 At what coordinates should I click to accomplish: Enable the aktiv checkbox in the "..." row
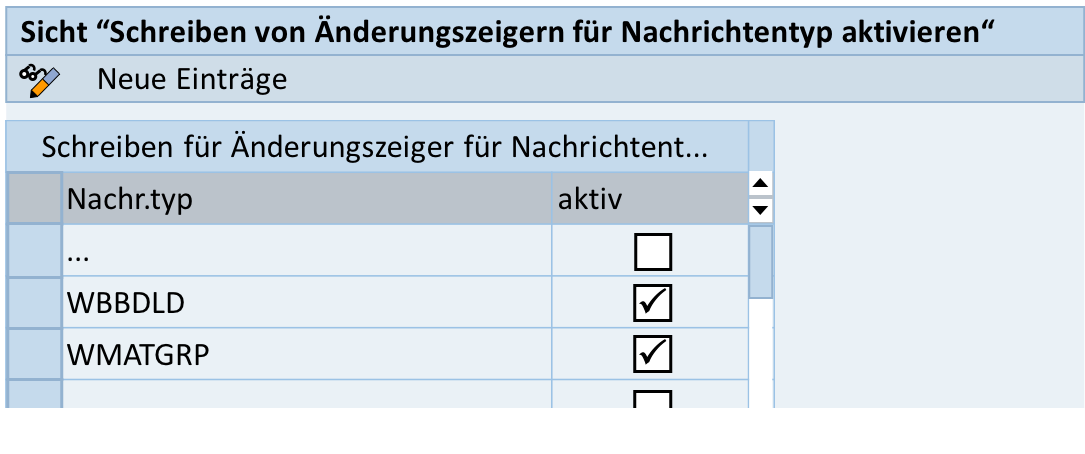click(x=652, y=252)
